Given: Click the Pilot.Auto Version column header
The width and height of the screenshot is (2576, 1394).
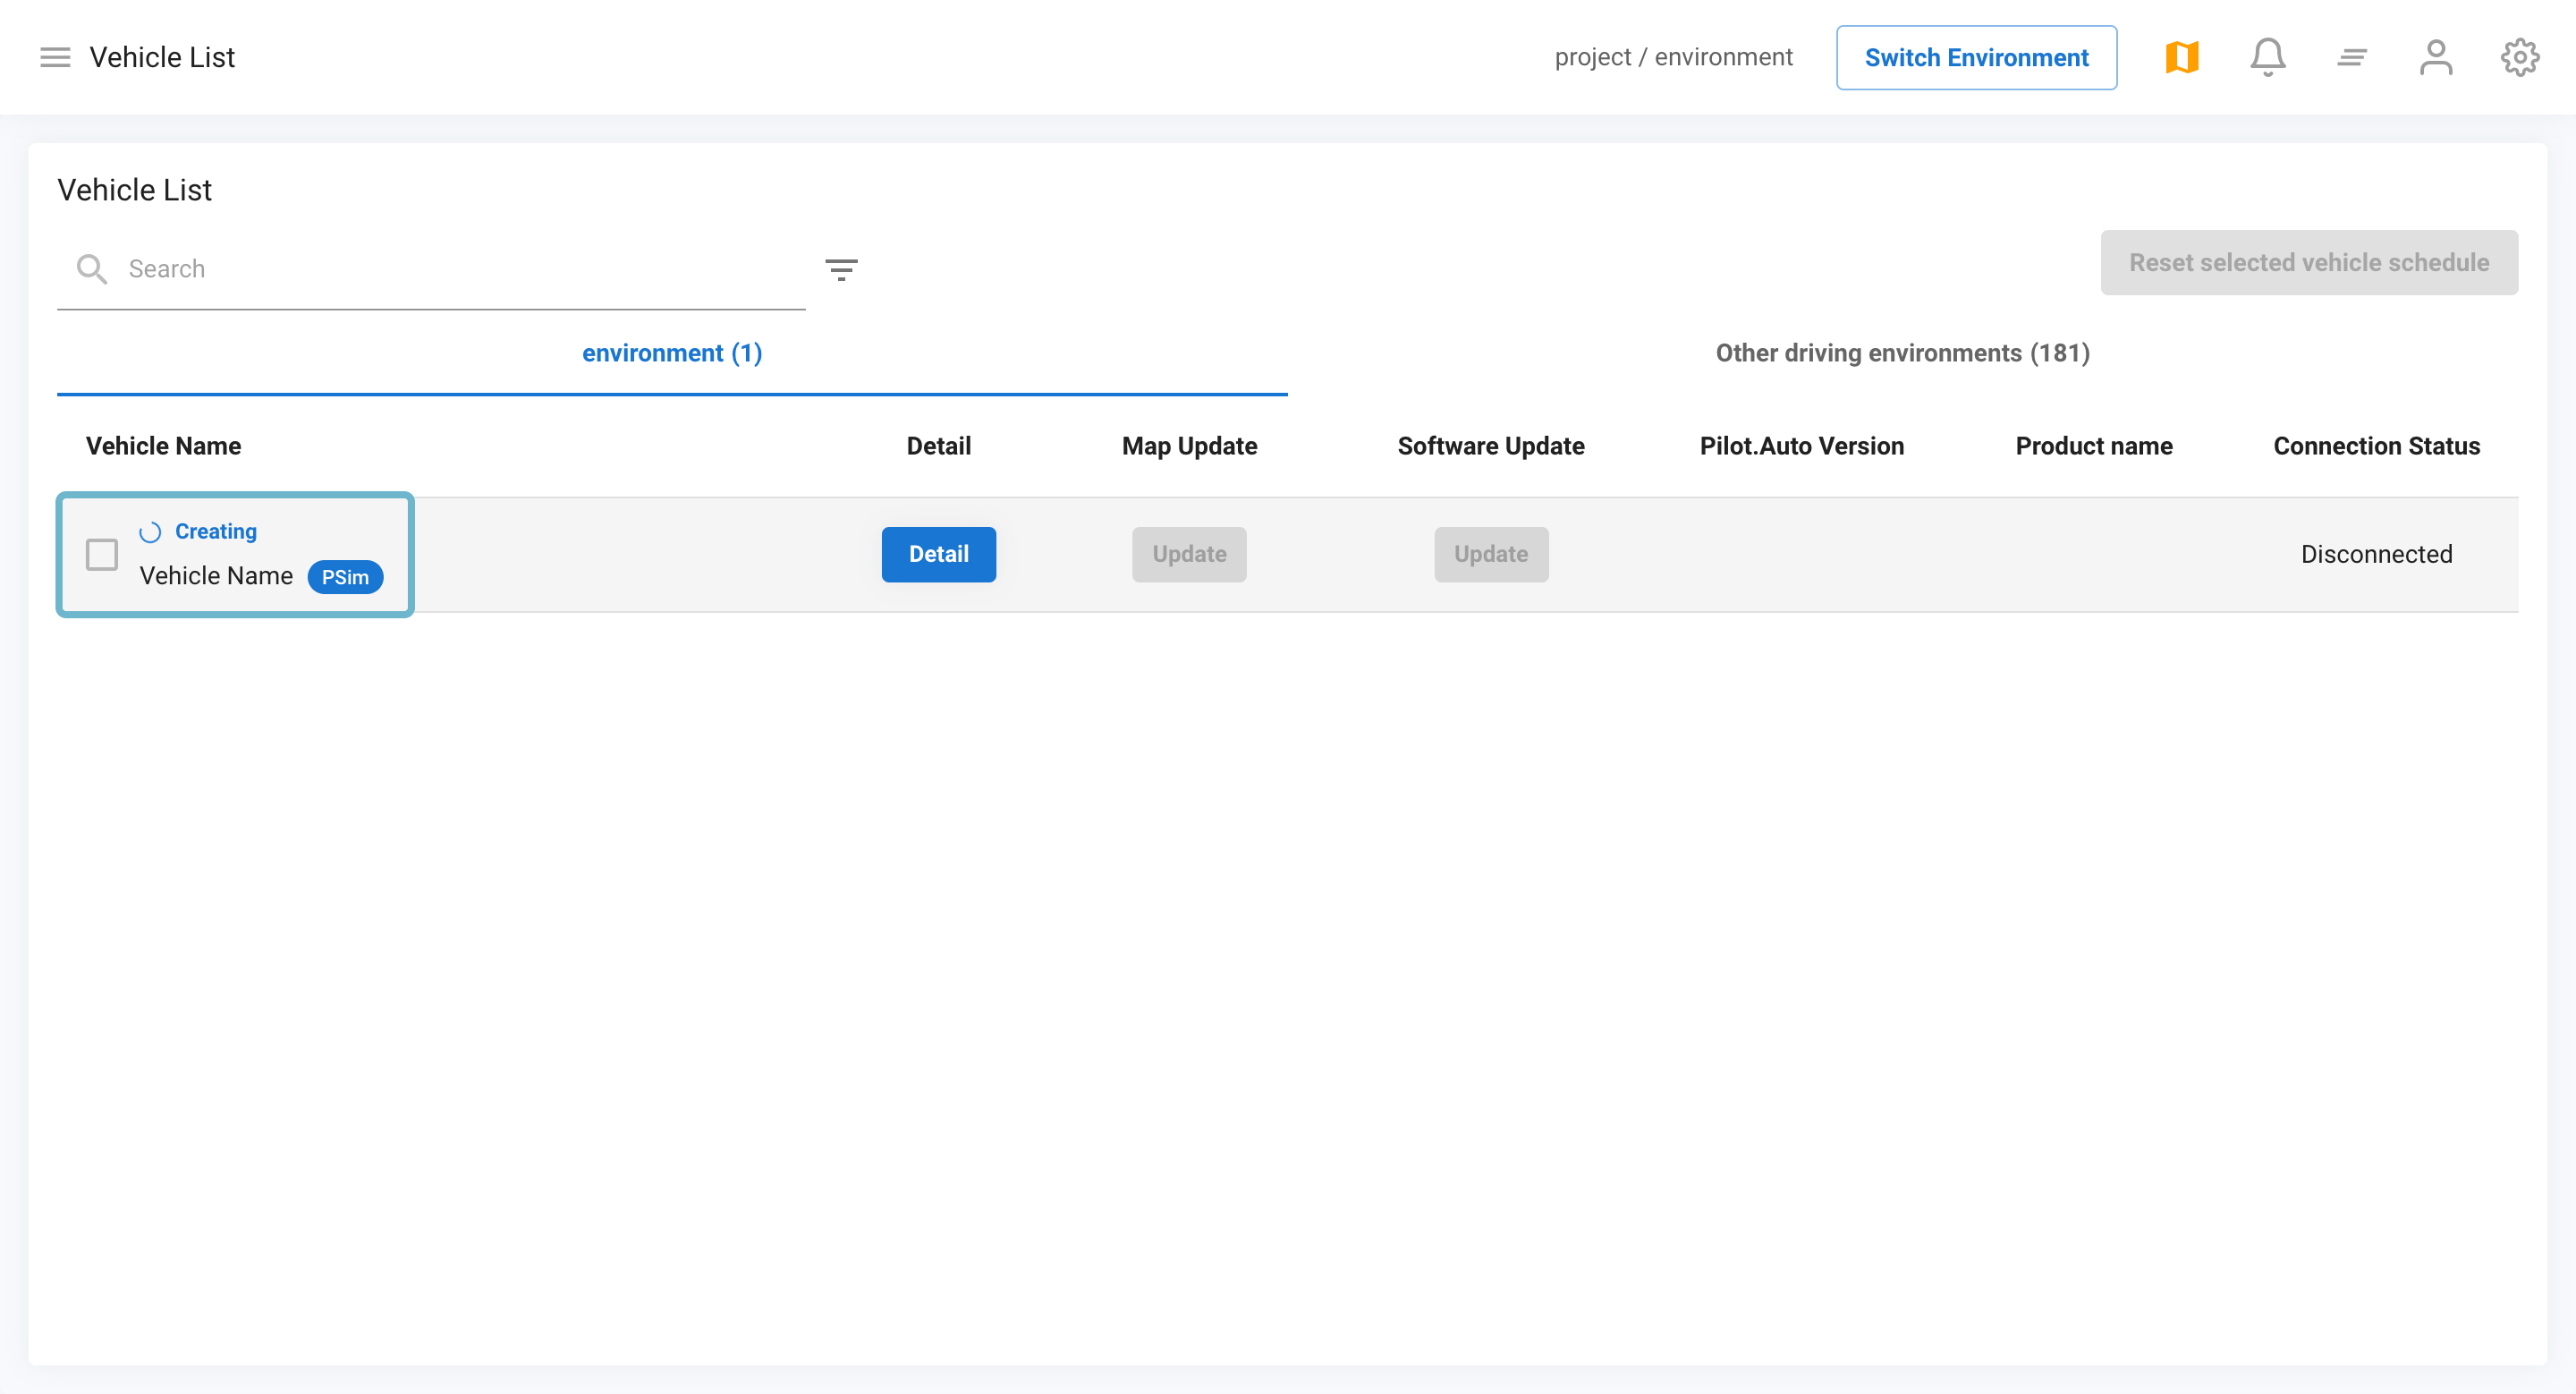Looking at the screenshot, I should coord(1802,446).
